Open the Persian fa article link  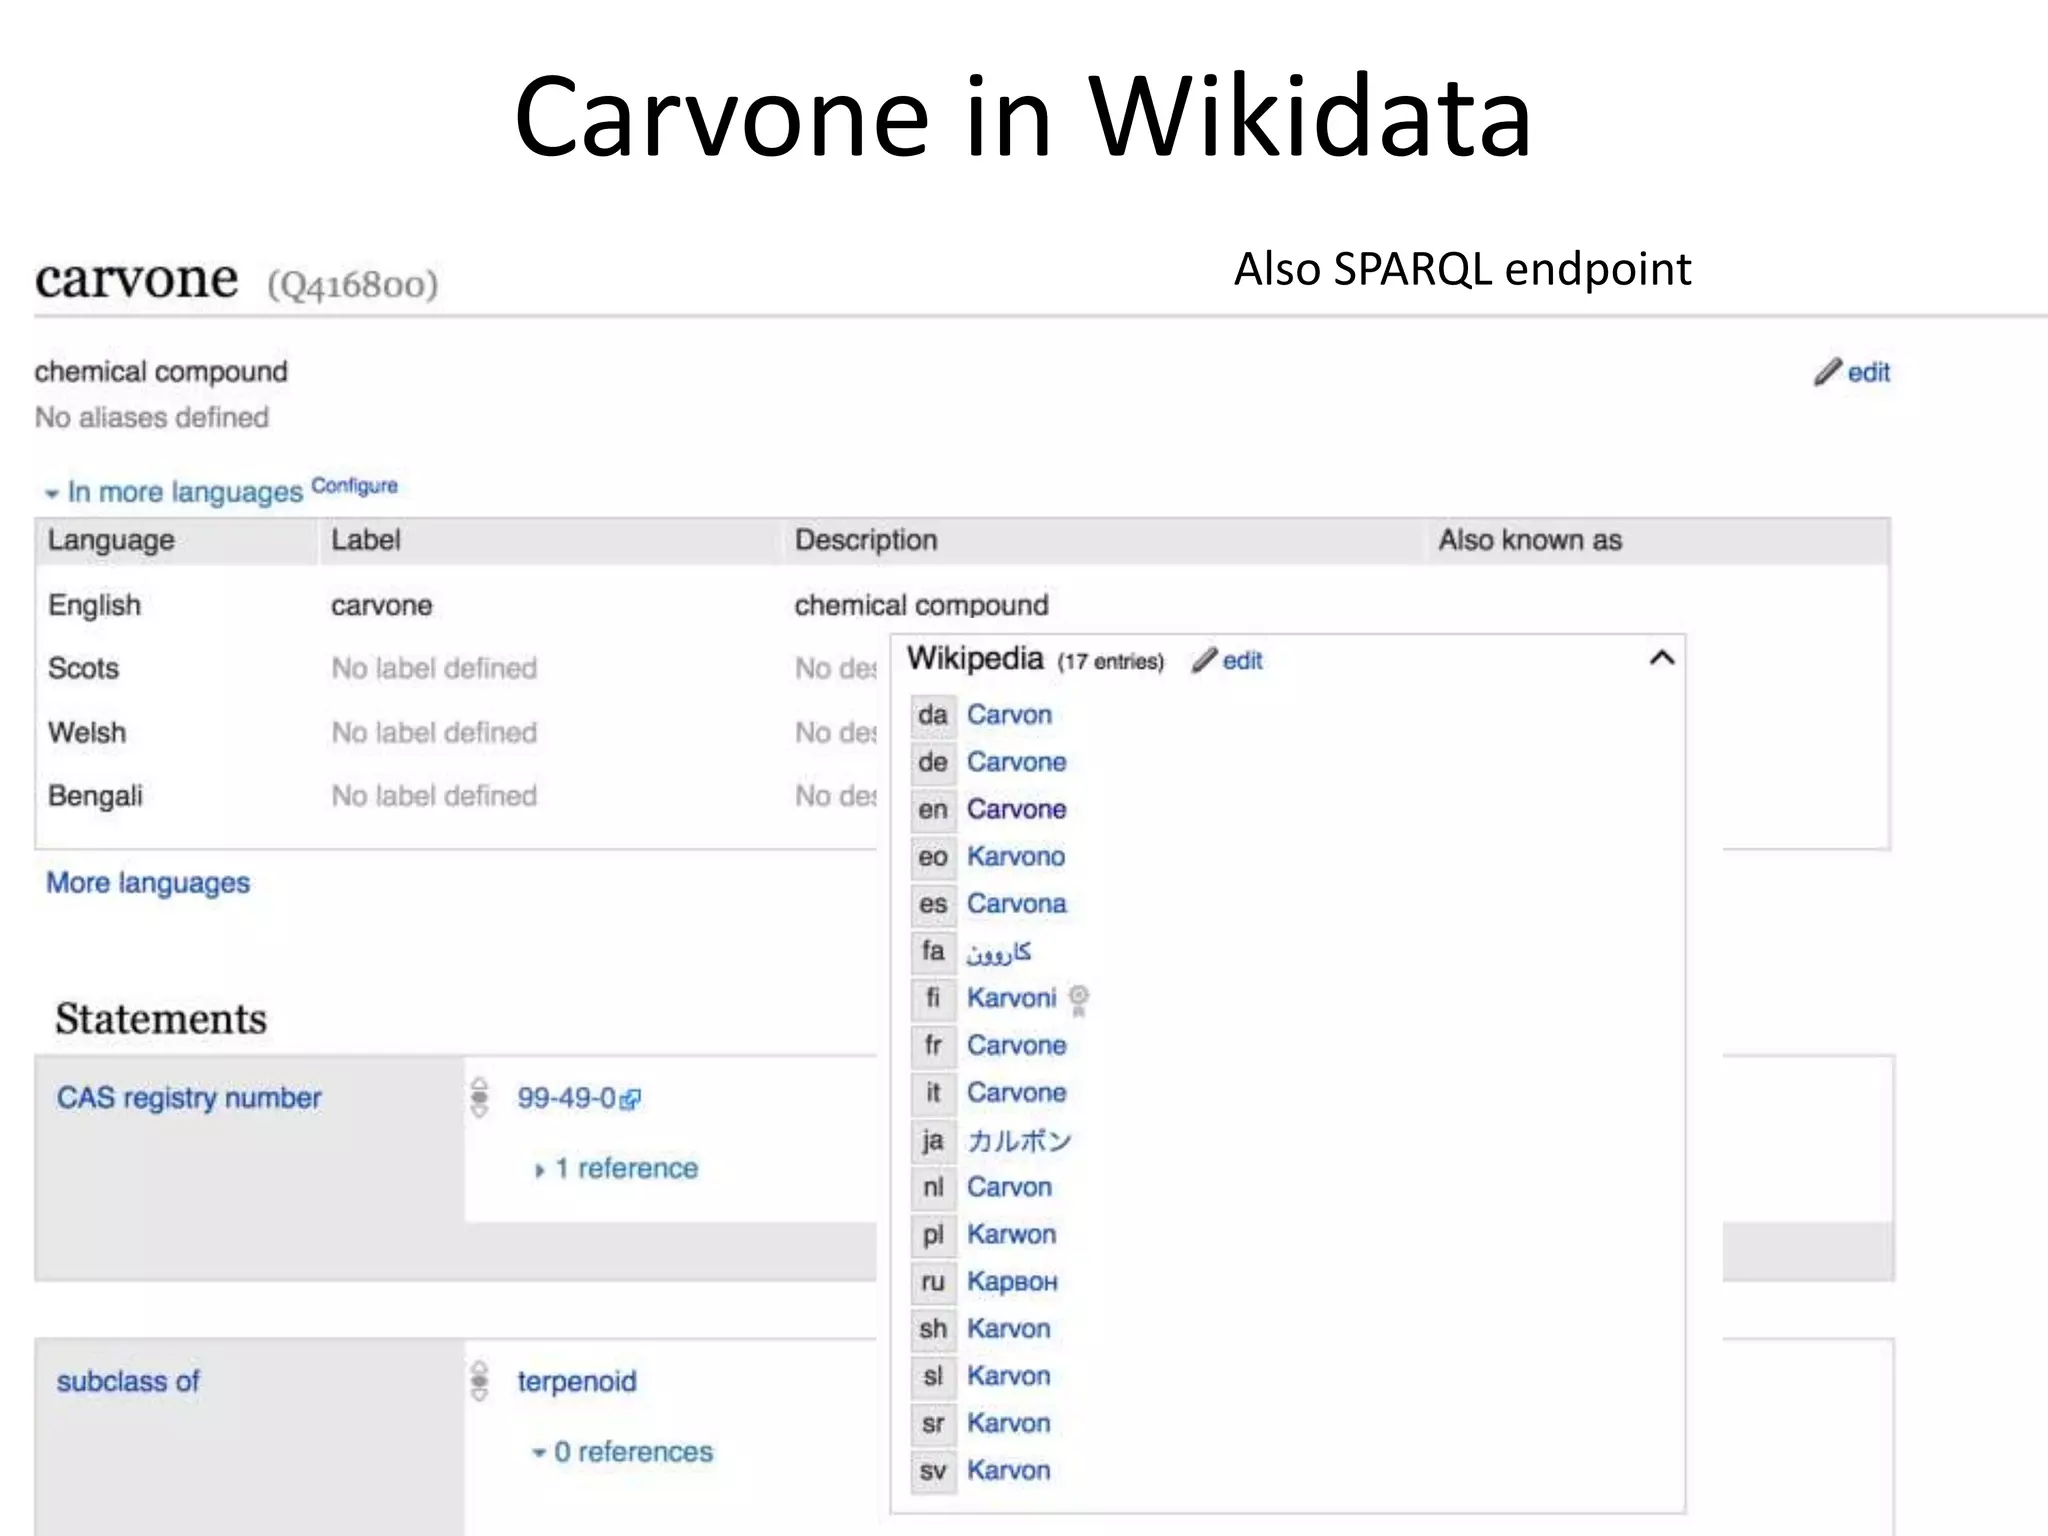coord(998,951)
